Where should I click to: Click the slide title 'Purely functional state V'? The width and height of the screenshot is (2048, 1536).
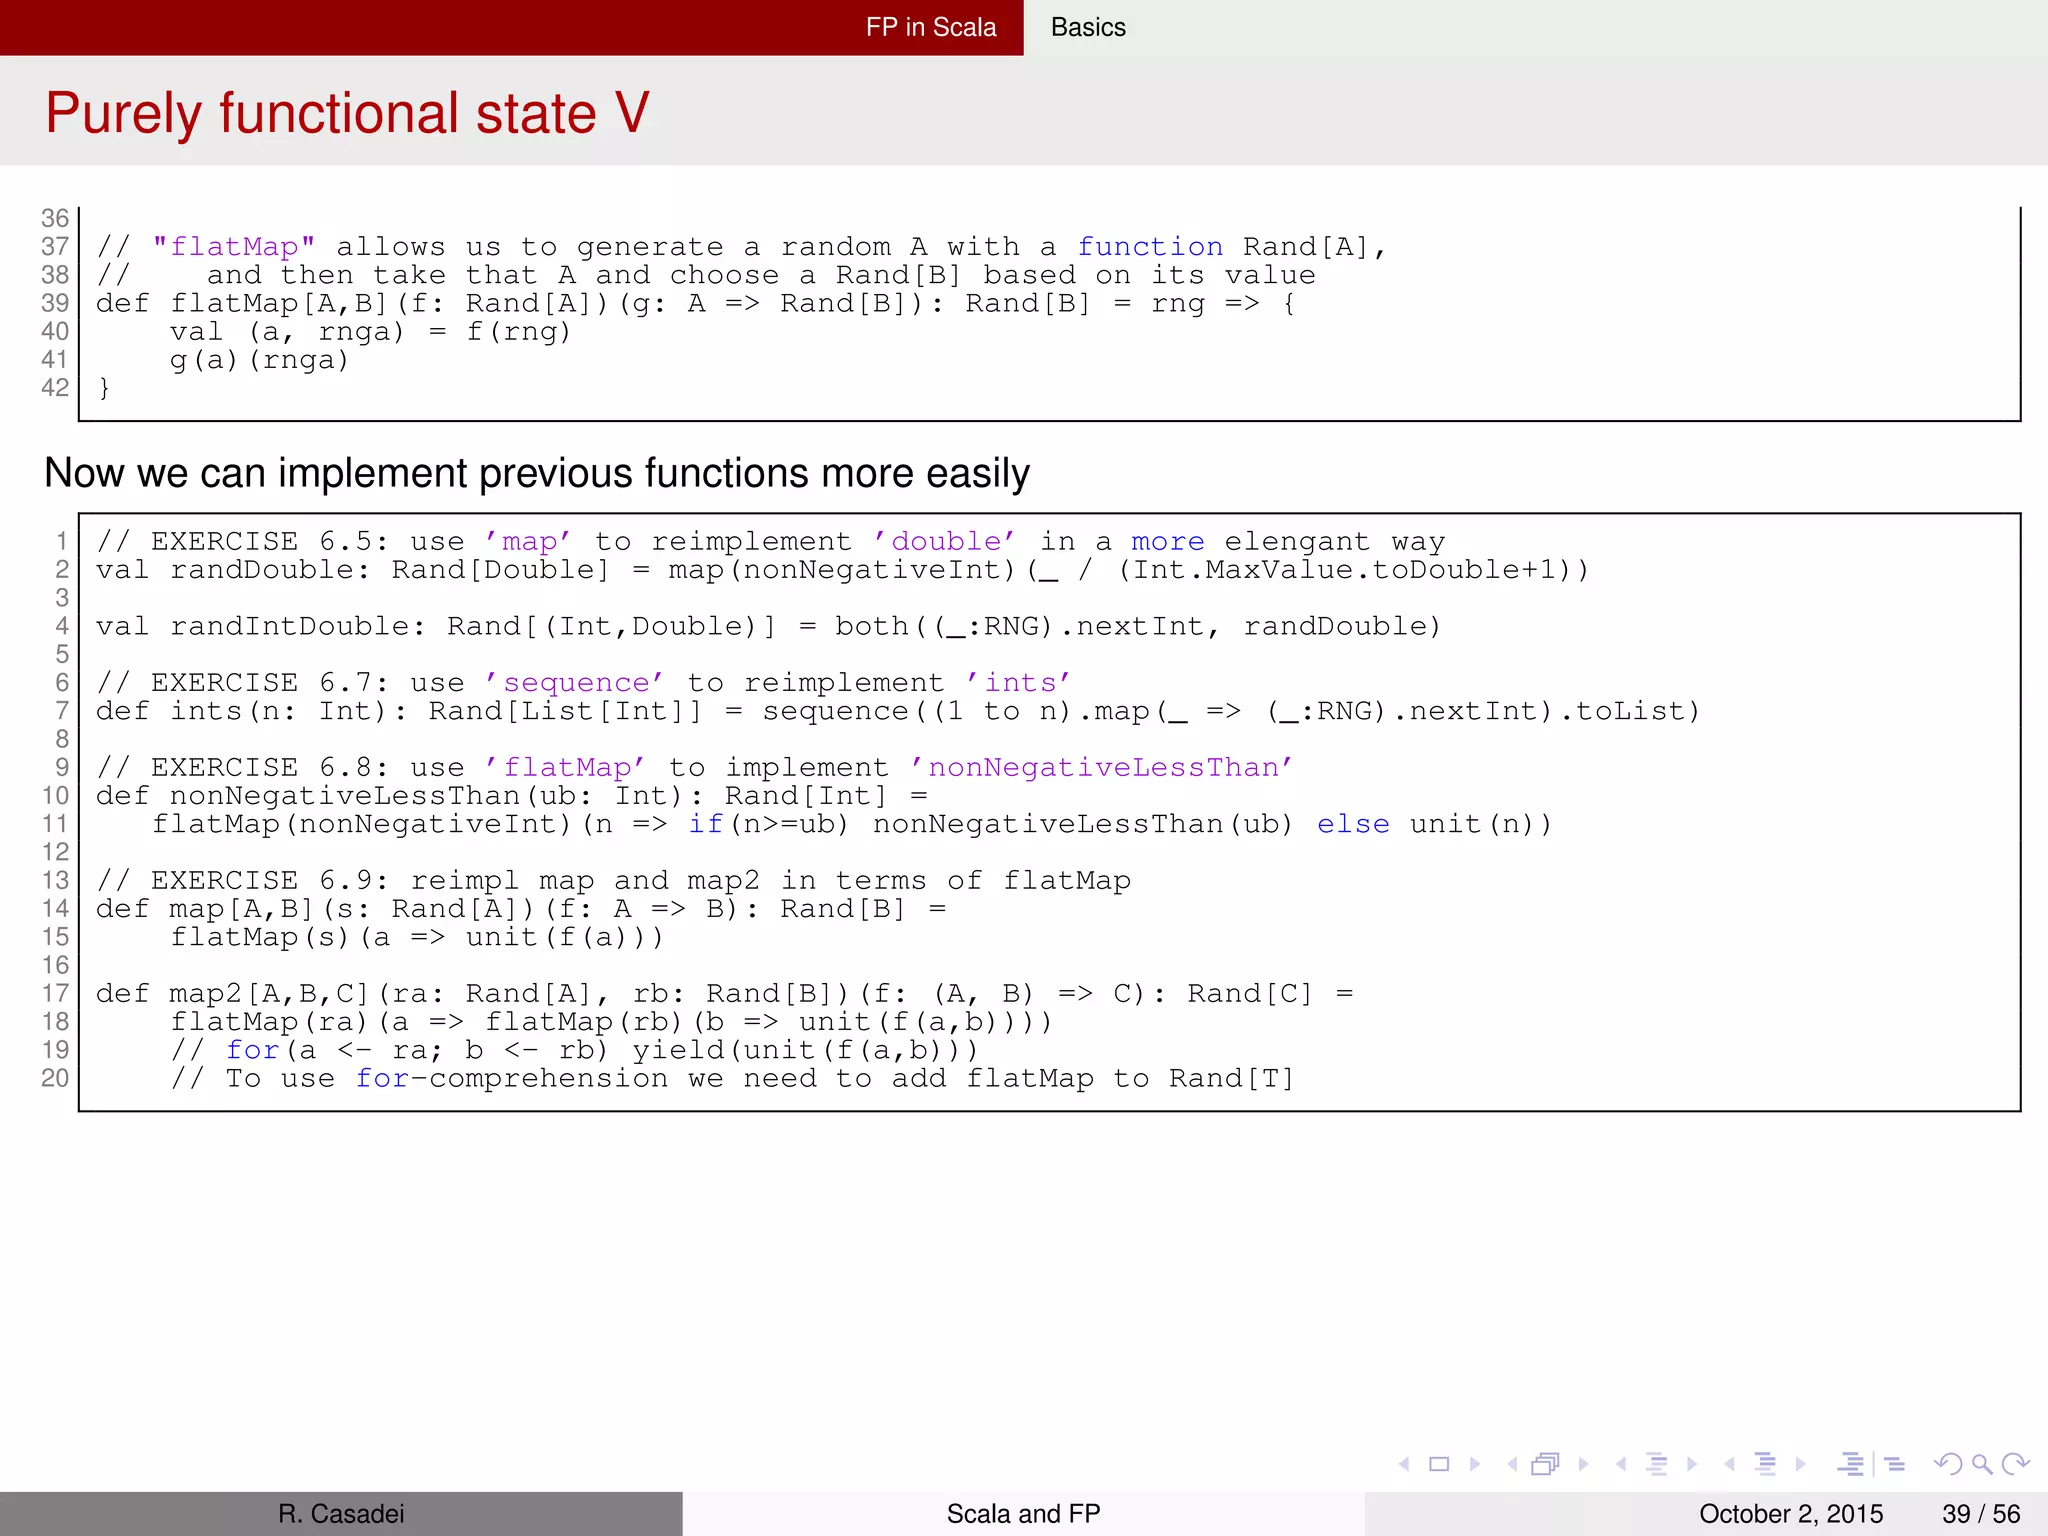pyautogui.click(x=347, y=112)
